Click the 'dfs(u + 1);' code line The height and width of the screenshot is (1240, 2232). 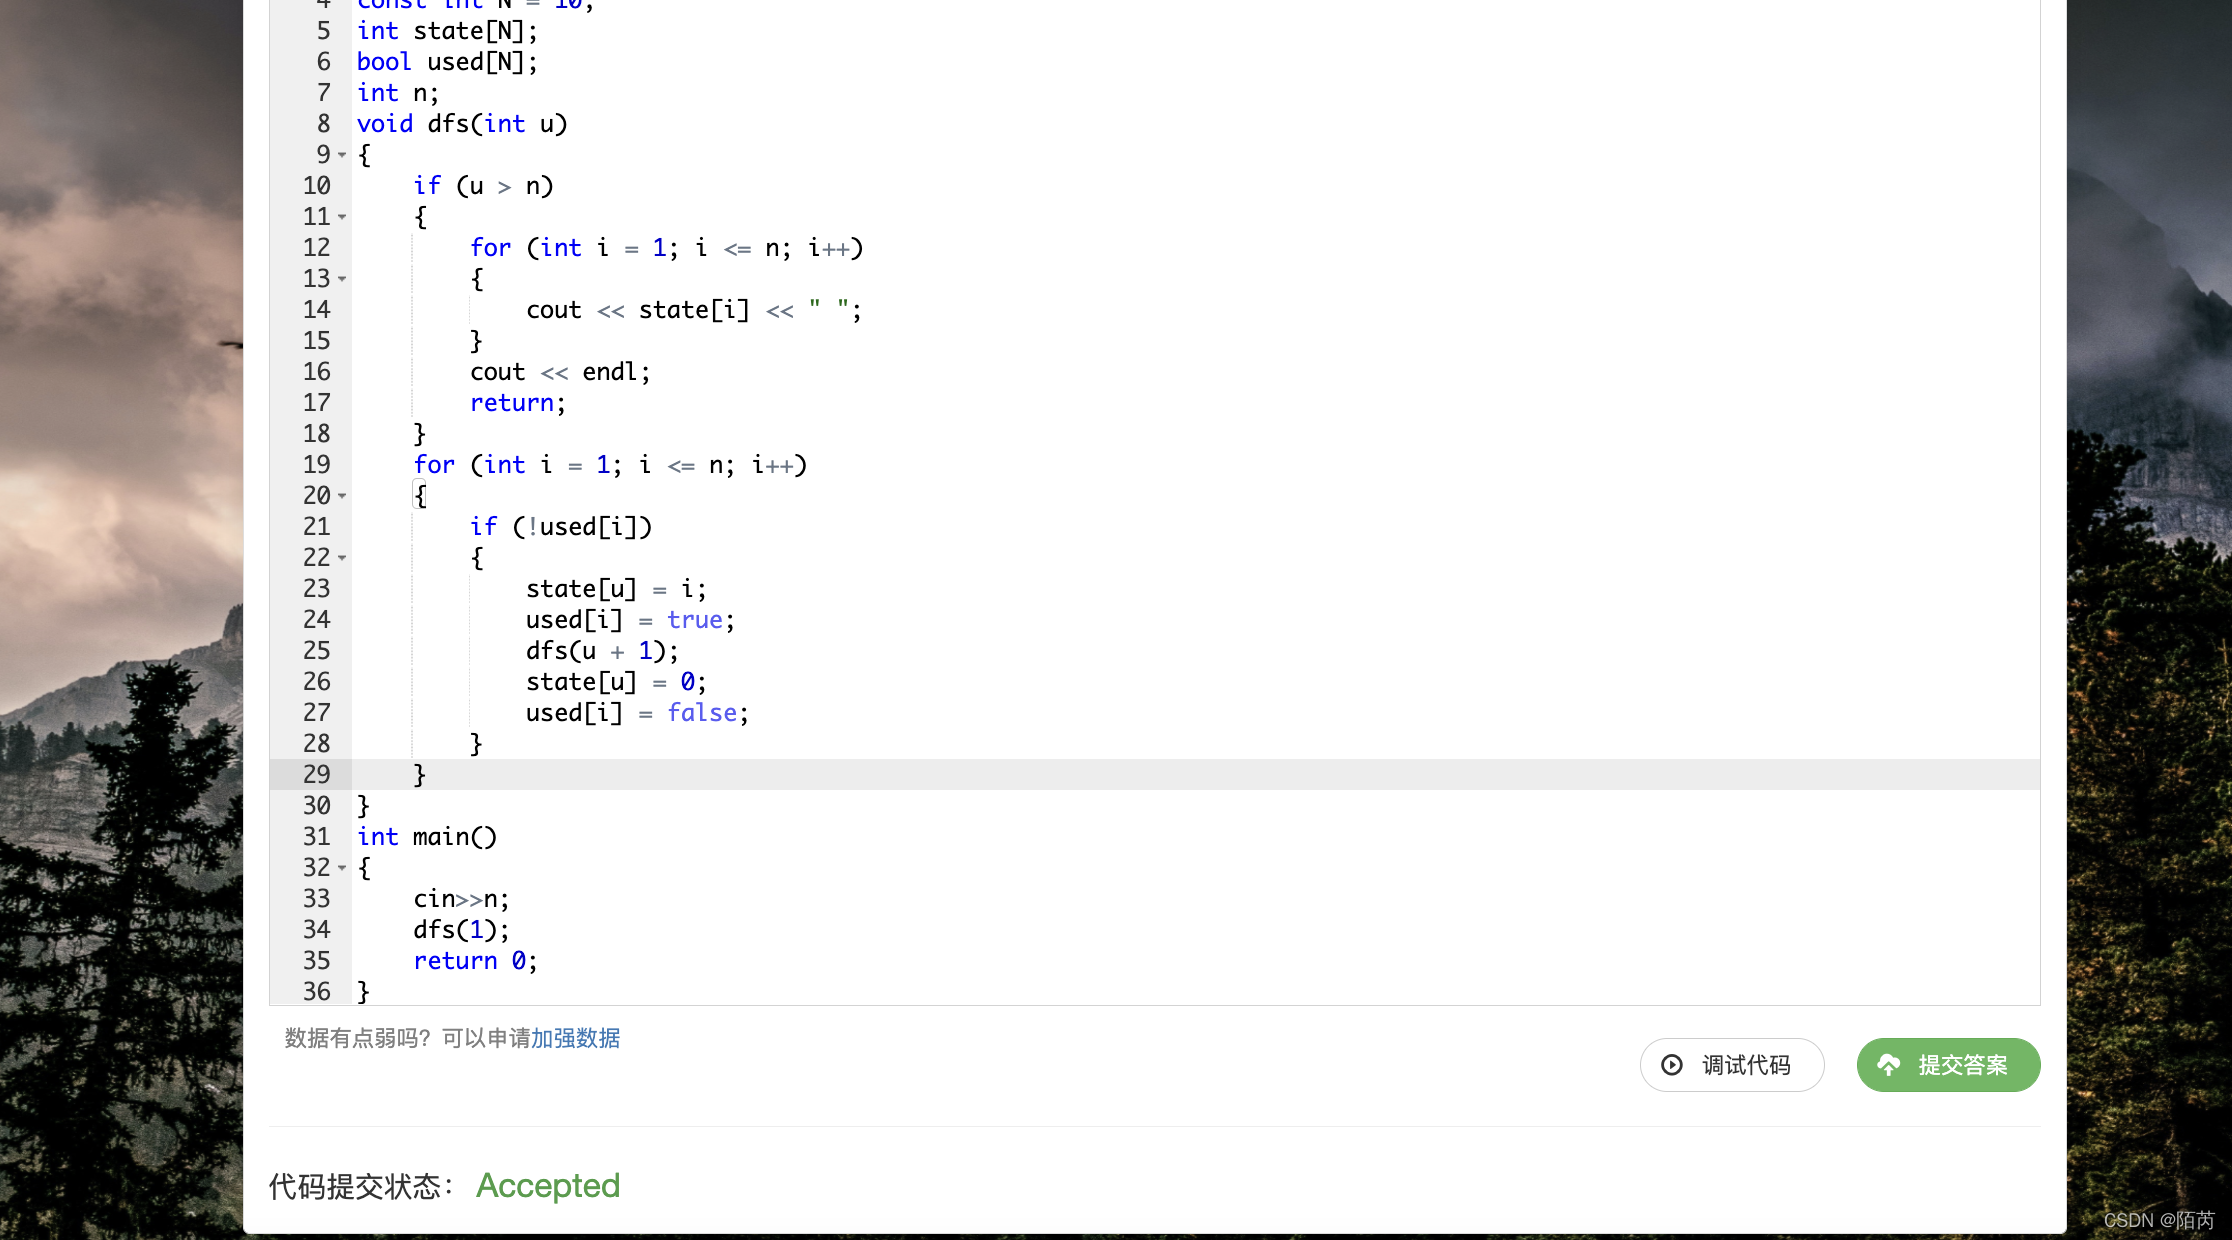(602, 651)
